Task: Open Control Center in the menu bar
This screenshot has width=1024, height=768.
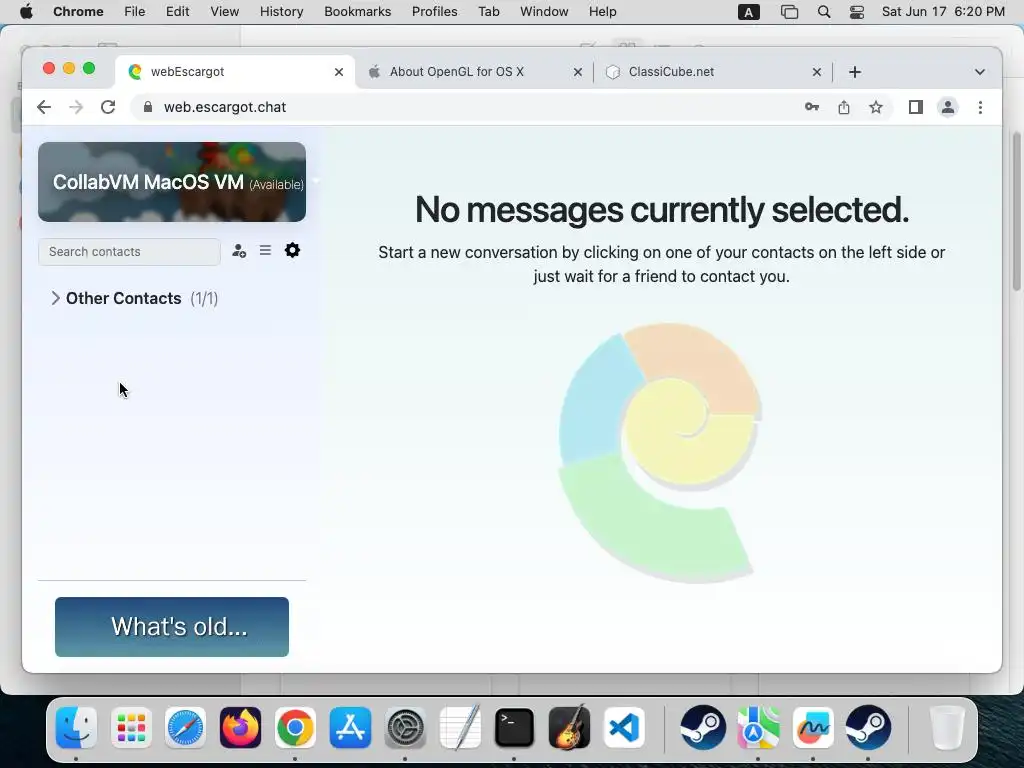Action: click(857, 12)
